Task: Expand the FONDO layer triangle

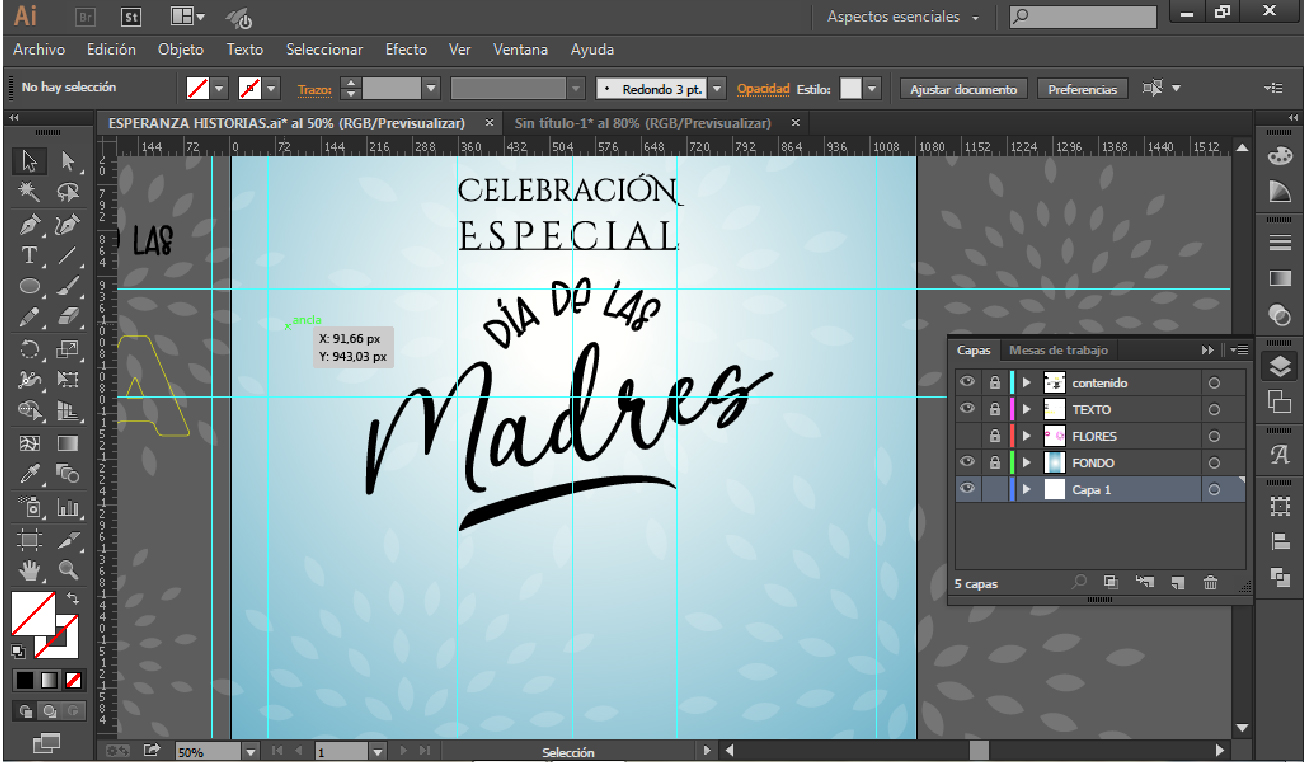Action: [x=1026, y=464]
